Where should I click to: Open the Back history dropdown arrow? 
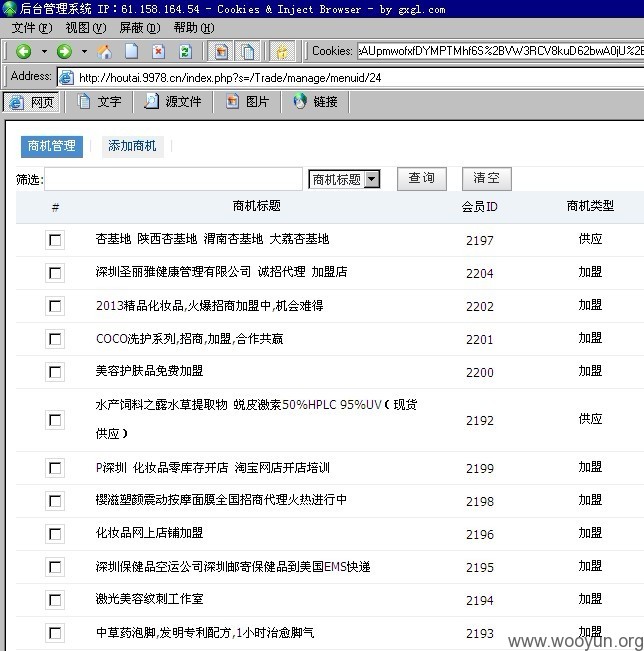[x=44, y=51]
